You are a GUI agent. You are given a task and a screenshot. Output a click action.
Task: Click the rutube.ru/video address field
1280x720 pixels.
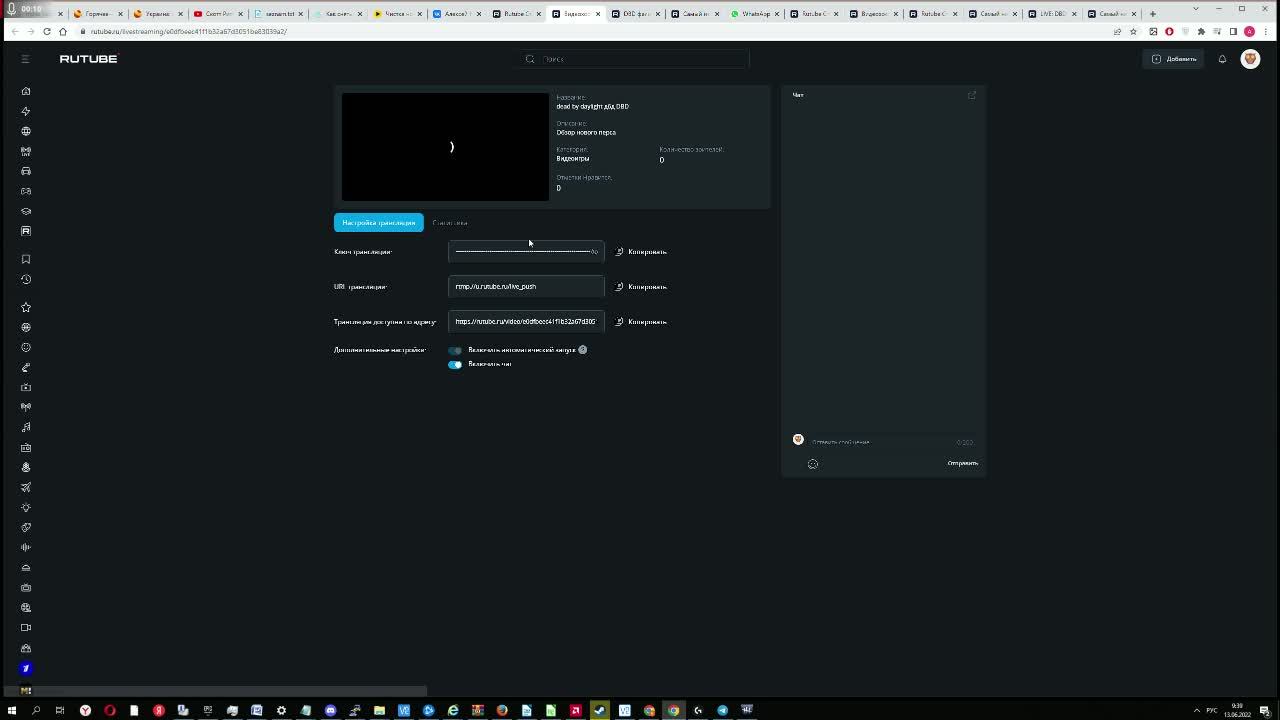(526, 321)
